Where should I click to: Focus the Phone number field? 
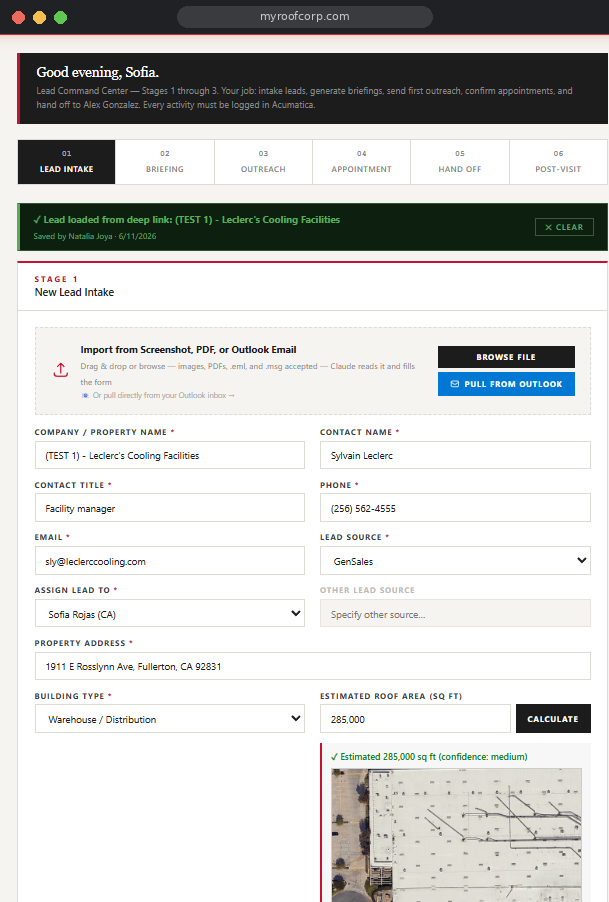click(x=455, y=508)
